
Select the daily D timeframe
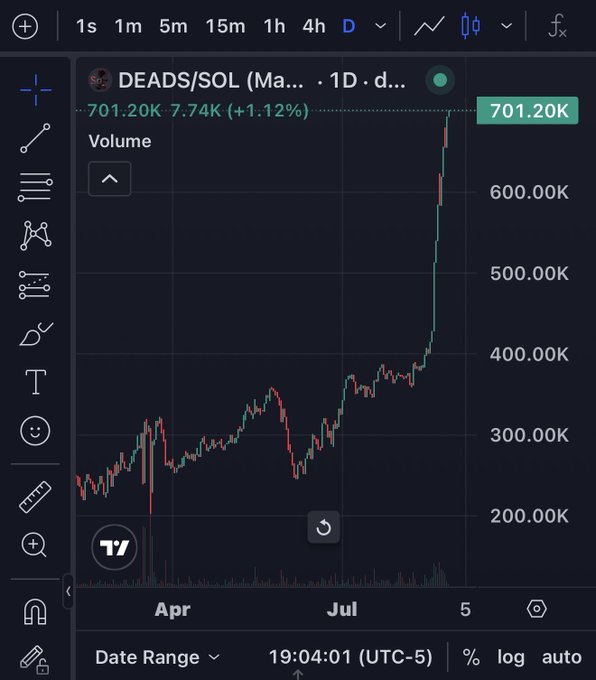(349, 26)
